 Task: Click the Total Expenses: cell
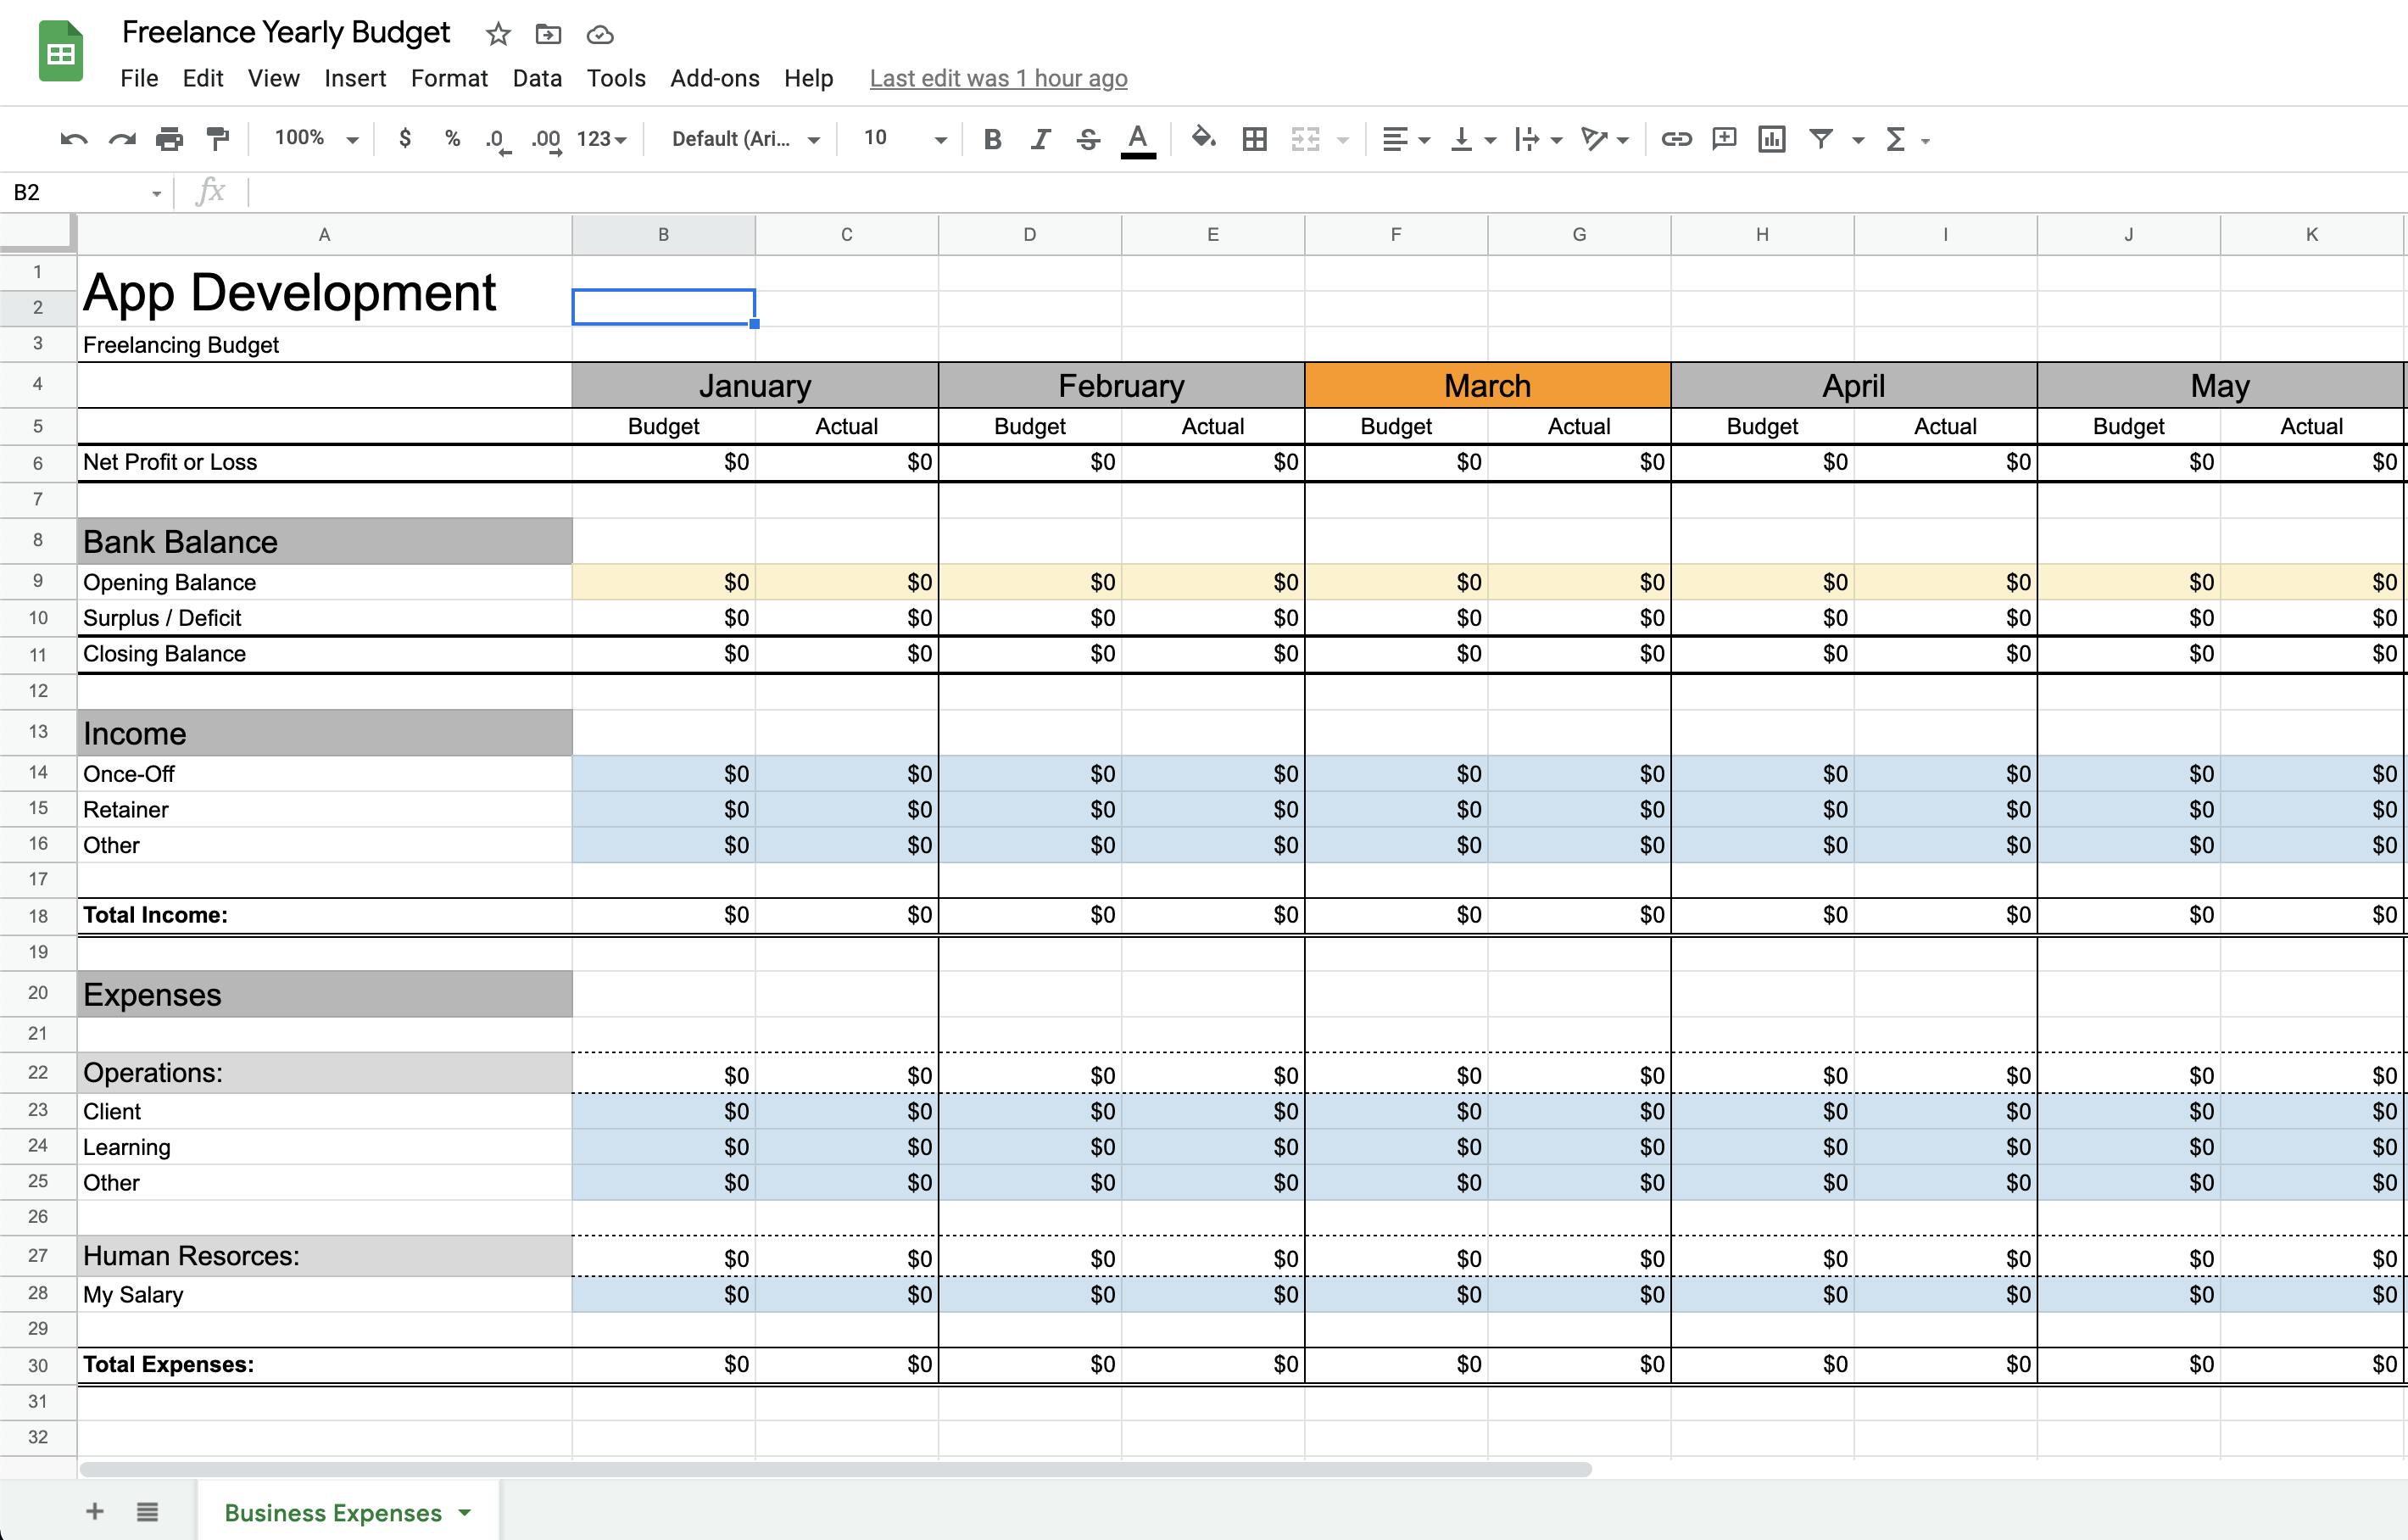coord(325,1364)
